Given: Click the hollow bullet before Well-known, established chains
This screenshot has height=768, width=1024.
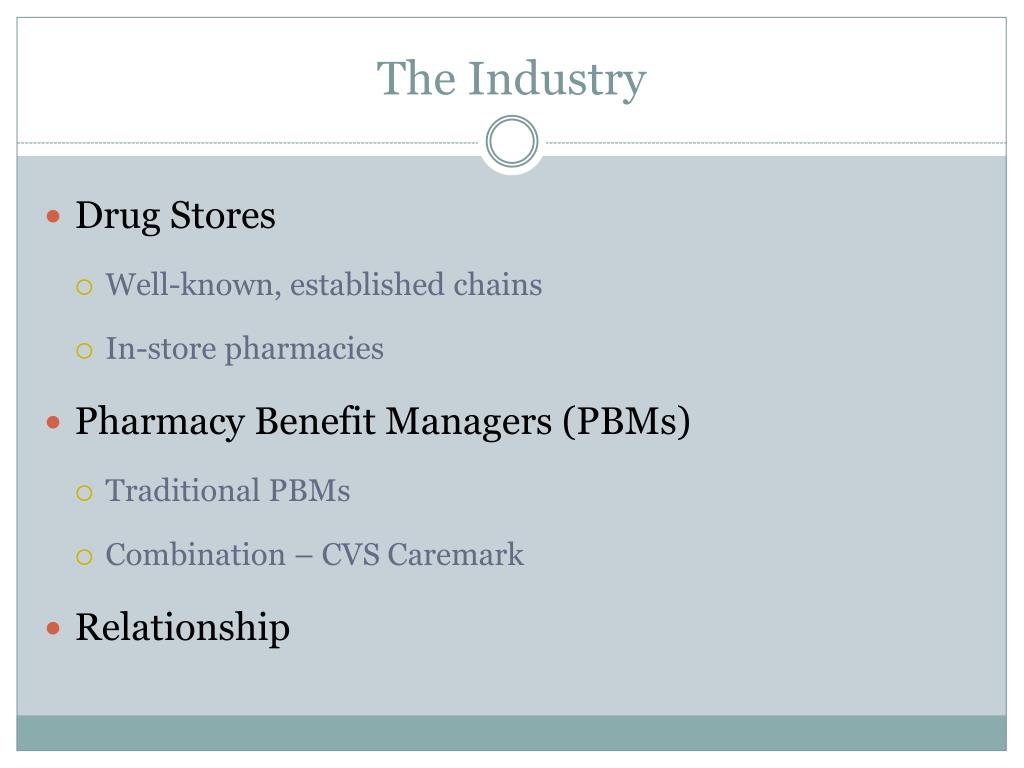Looking at the screenshot, I should tap(84, 287).
